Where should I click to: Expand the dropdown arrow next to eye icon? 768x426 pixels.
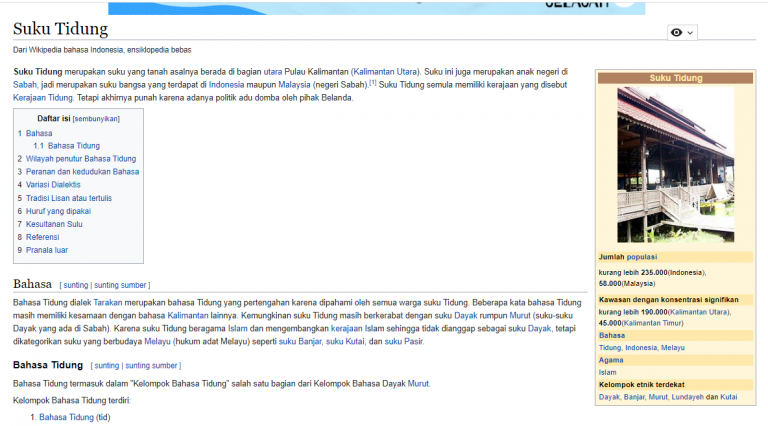tap(690, 33)
